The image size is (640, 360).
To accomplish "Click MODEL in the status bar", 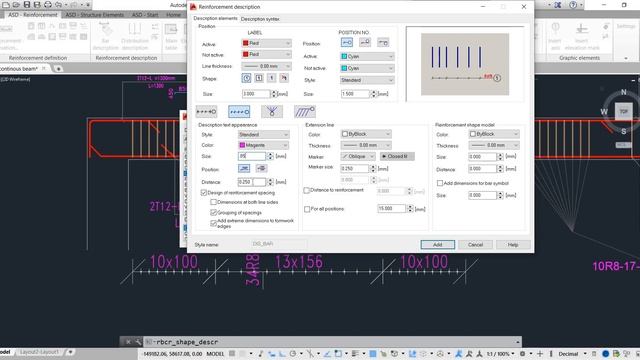I will point(215,353).
